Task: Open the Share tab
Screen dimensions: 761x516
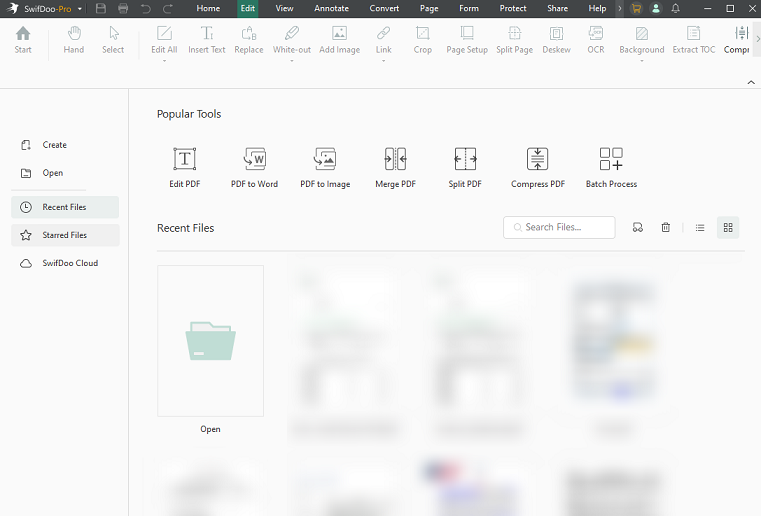Action: coord(558,8)
